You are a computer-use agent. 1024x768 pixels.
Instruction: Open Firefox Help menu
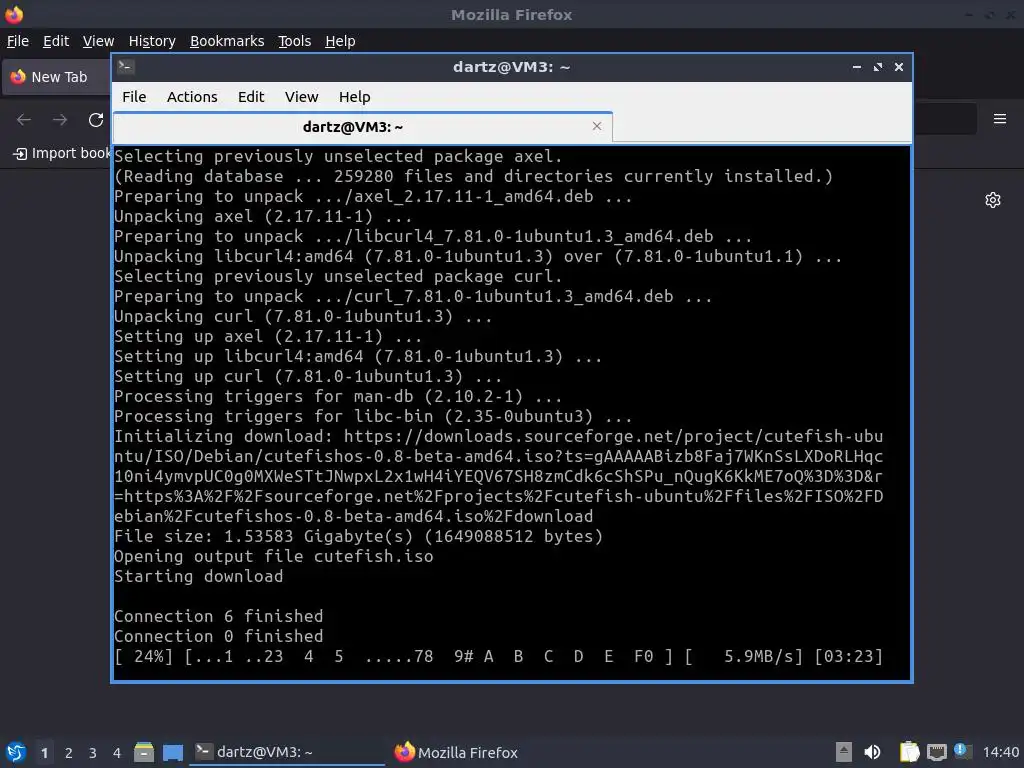340,41
